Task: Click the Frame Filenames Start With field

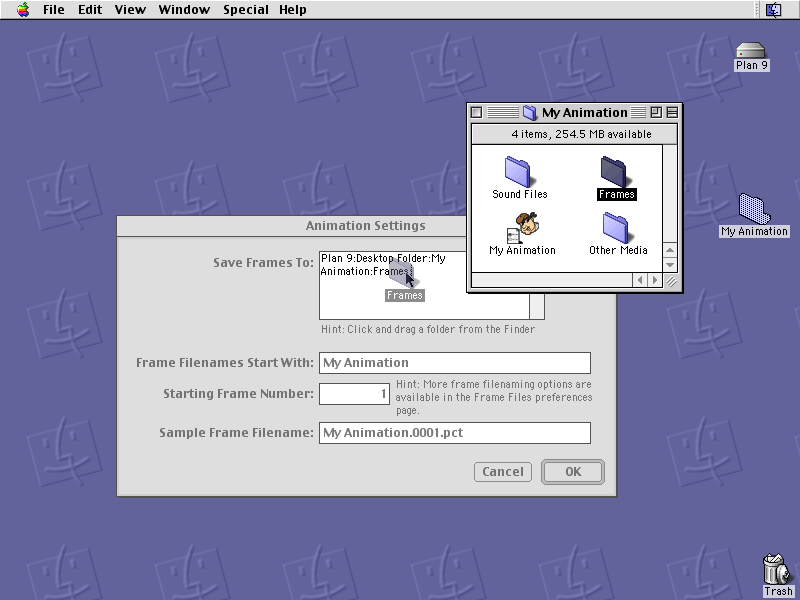Action: click(x=455, y=363)
